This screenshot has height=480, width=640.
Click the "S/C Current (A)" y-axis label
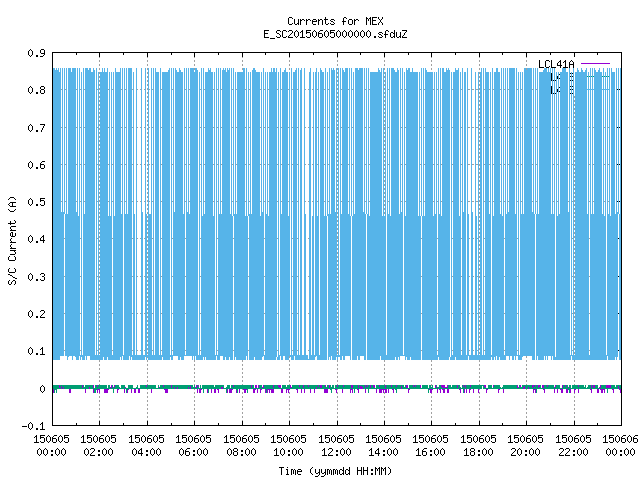coord(12,240)
